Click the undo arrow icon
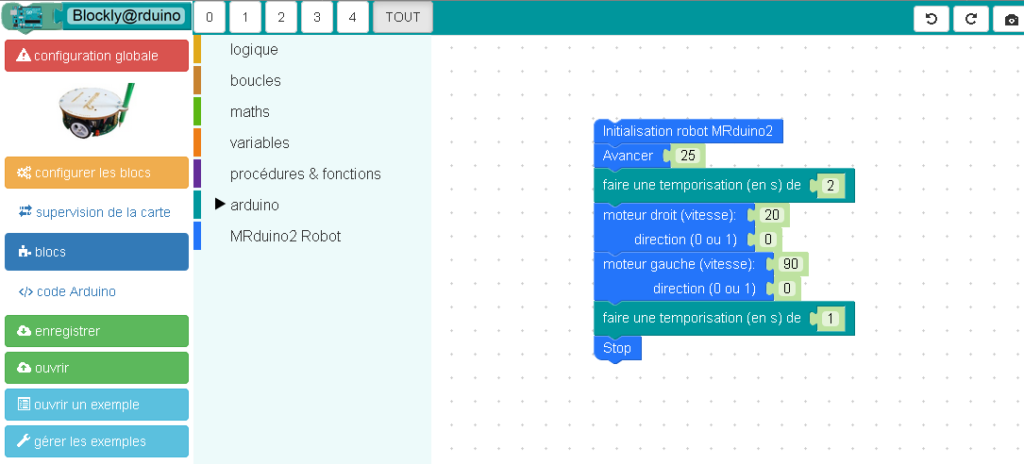This screenshot has width=1024, height=464. (x=932, y=19)
